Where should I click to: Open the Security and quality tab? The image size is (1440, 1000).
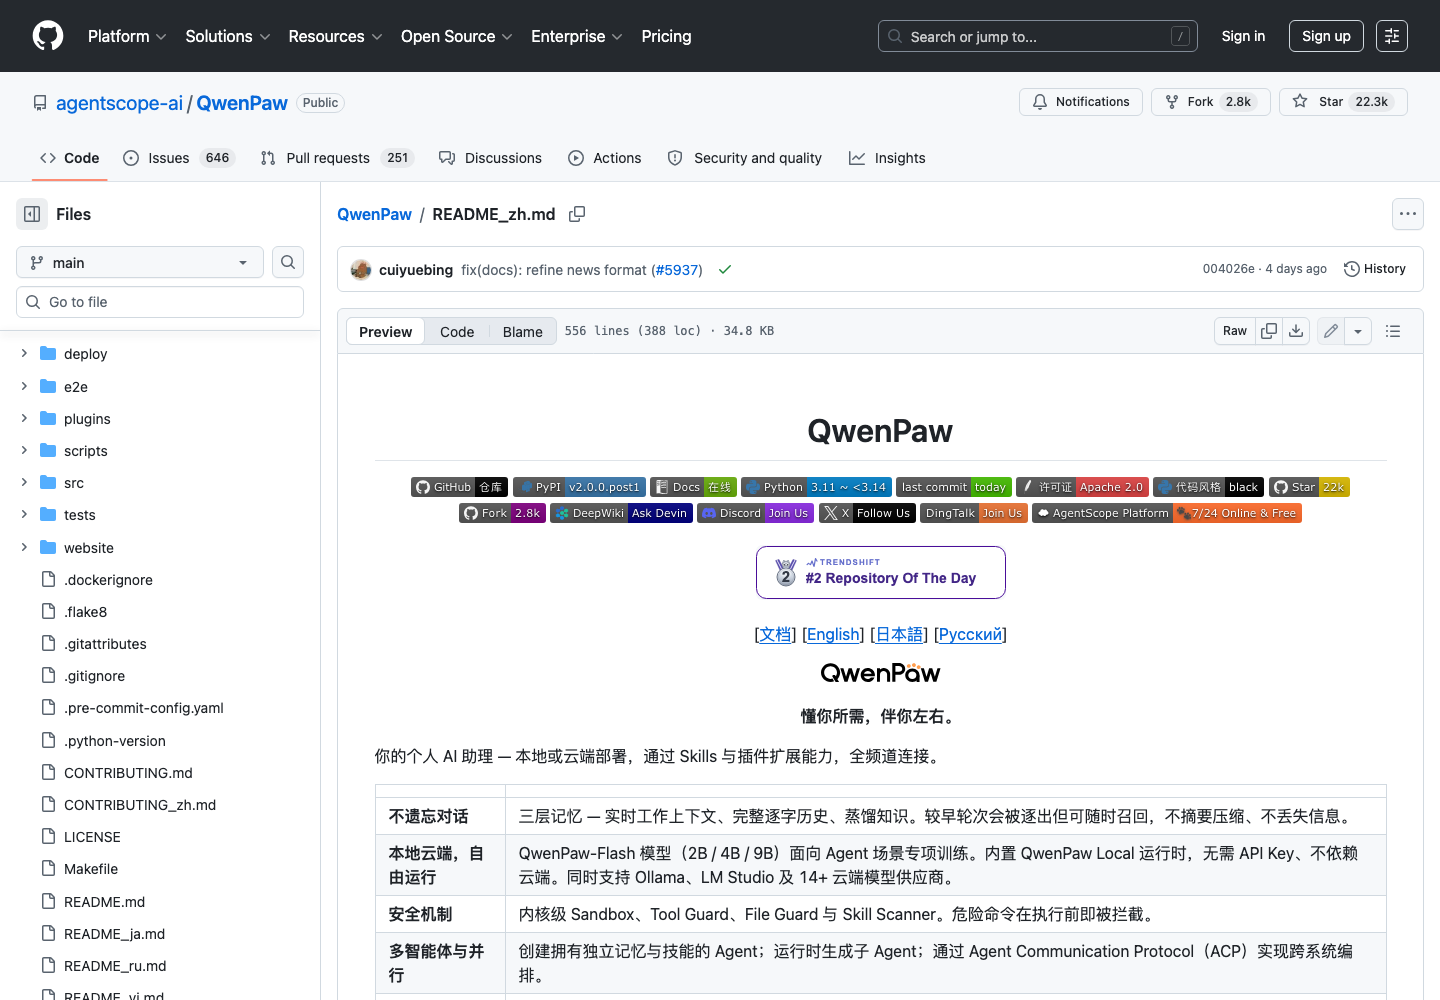(x=745, y=158)
